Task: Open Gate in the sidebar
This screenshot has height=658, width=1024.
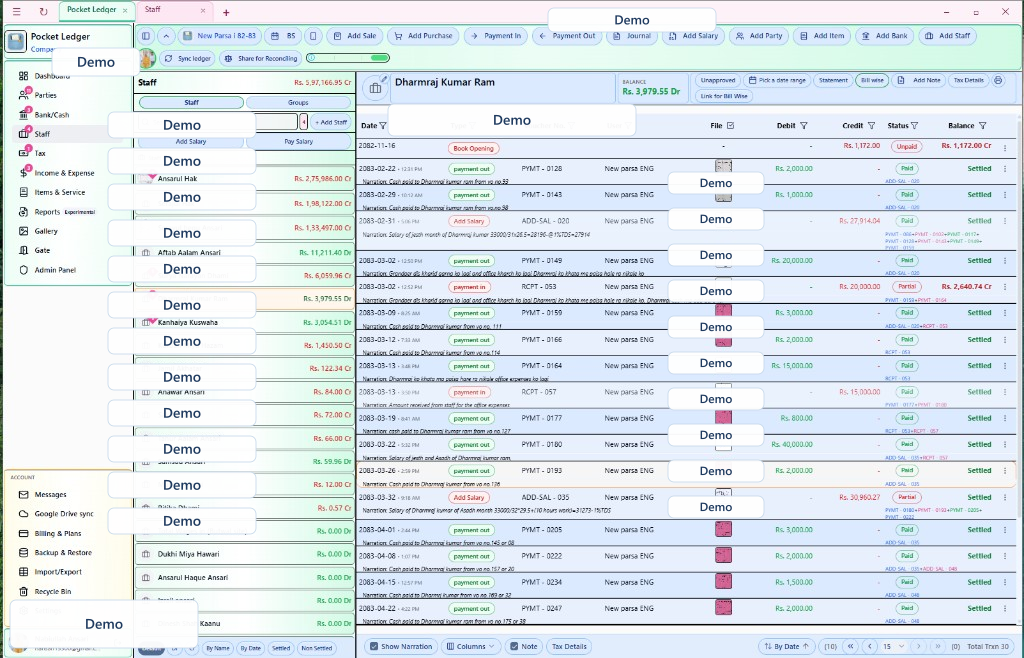Action: 42,251
